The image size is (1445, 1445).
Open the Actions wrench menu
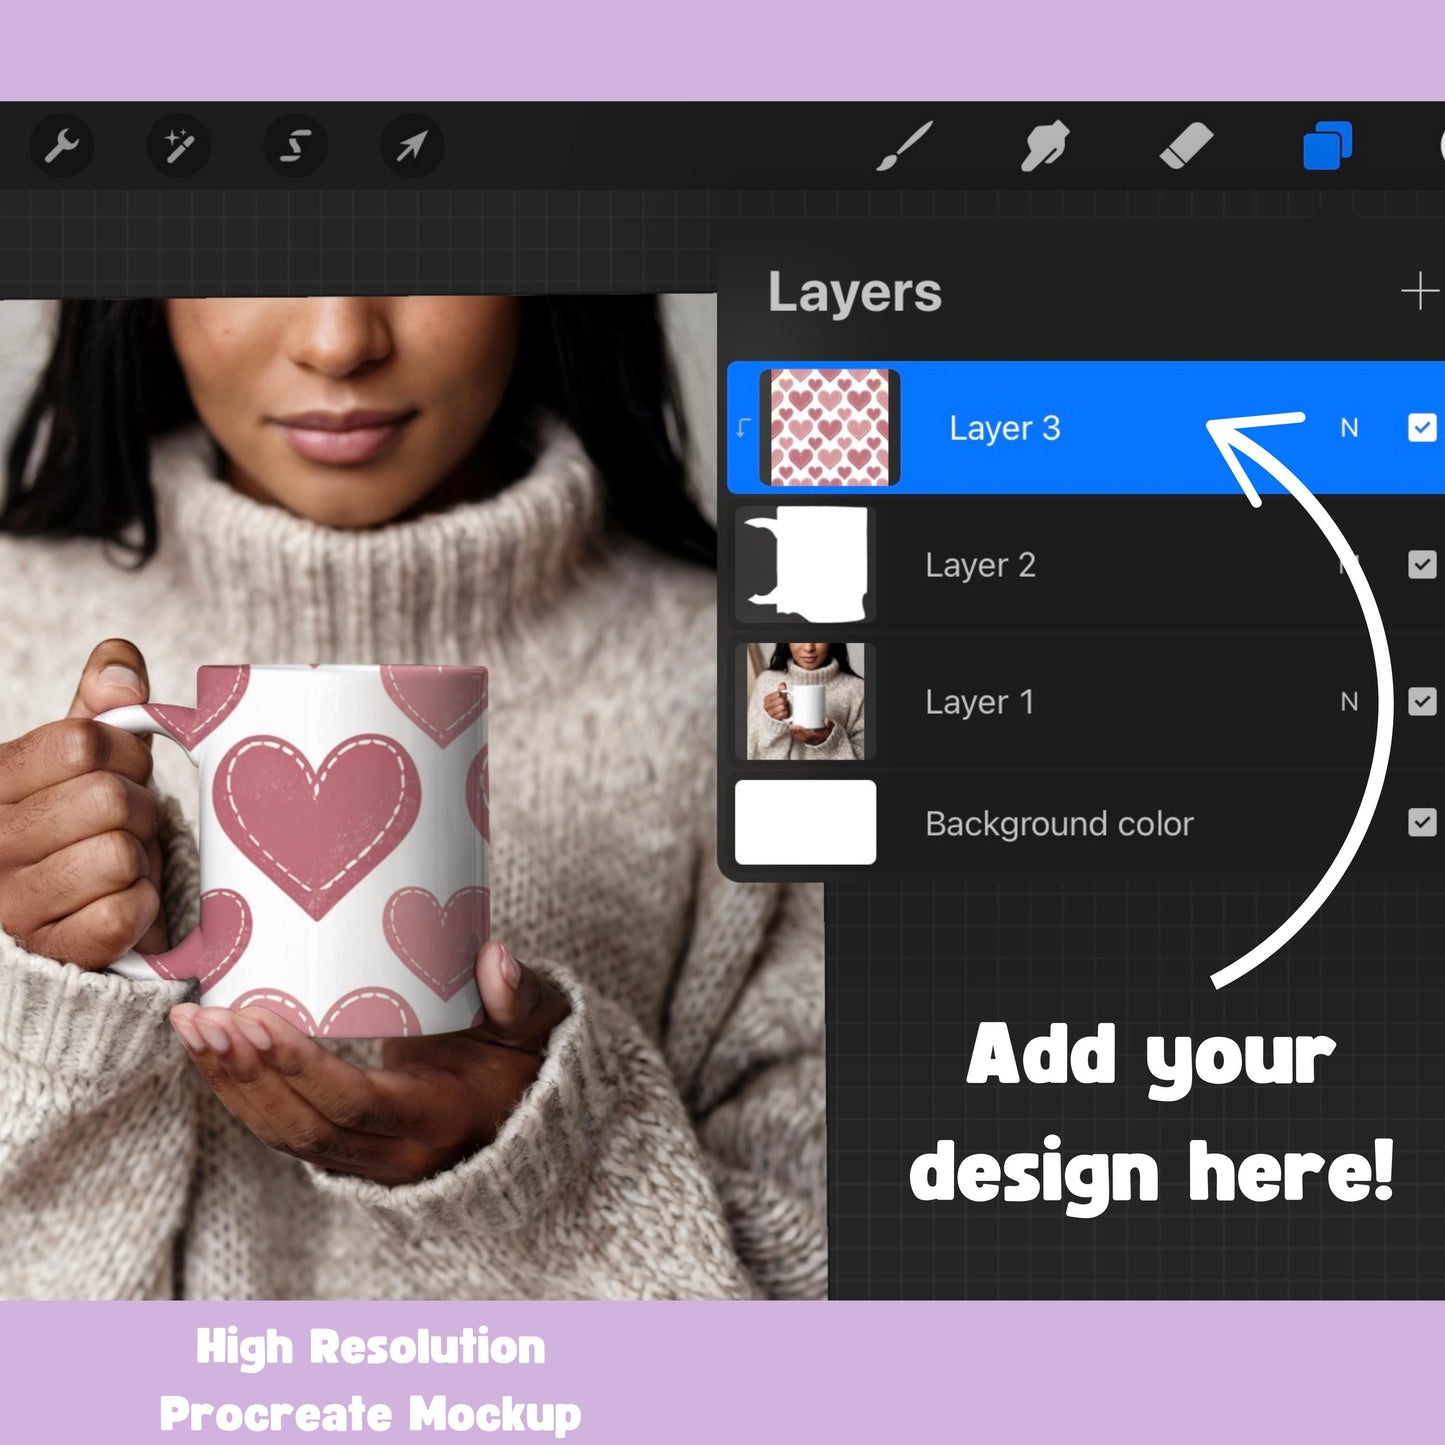tap(62, 146)
